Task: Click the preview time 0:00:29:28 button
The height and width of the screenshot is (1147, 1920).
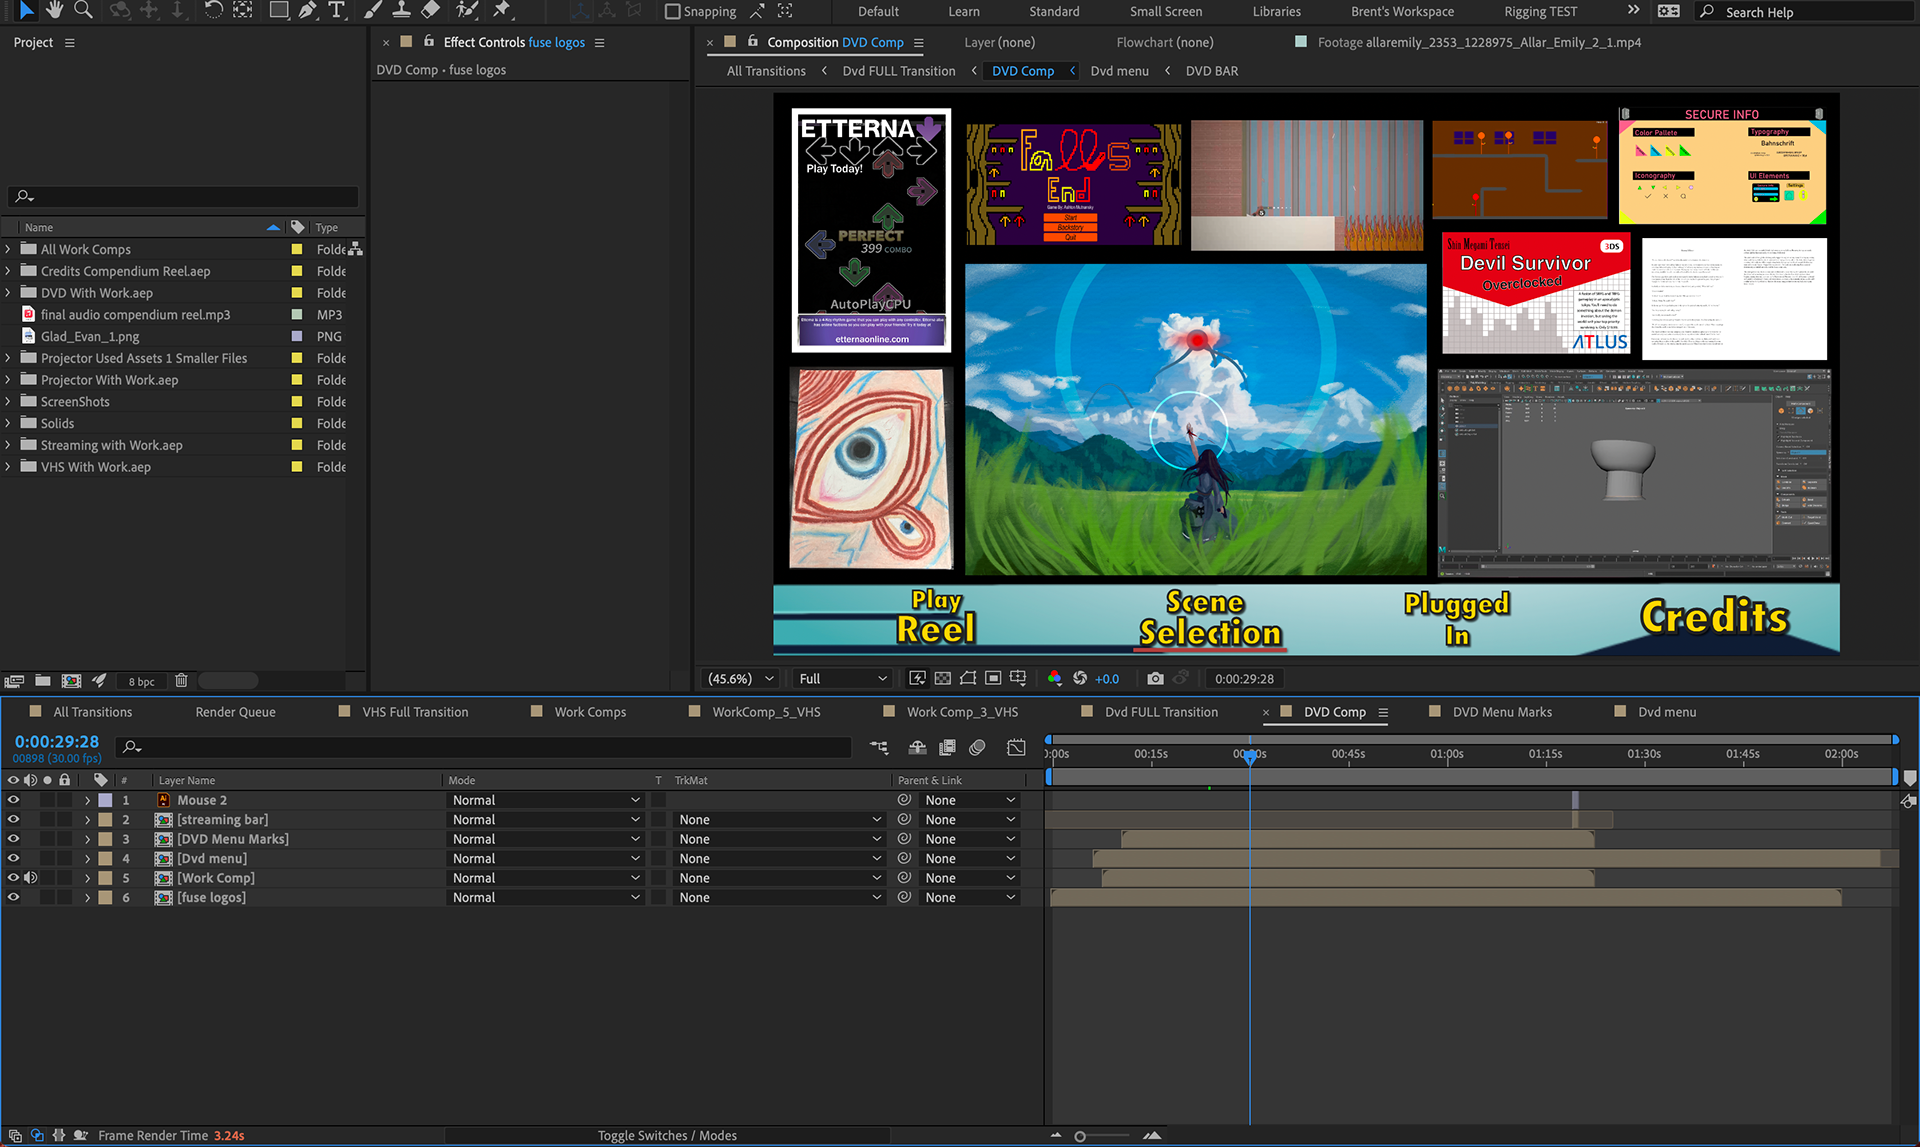Action: point(1244,678)
